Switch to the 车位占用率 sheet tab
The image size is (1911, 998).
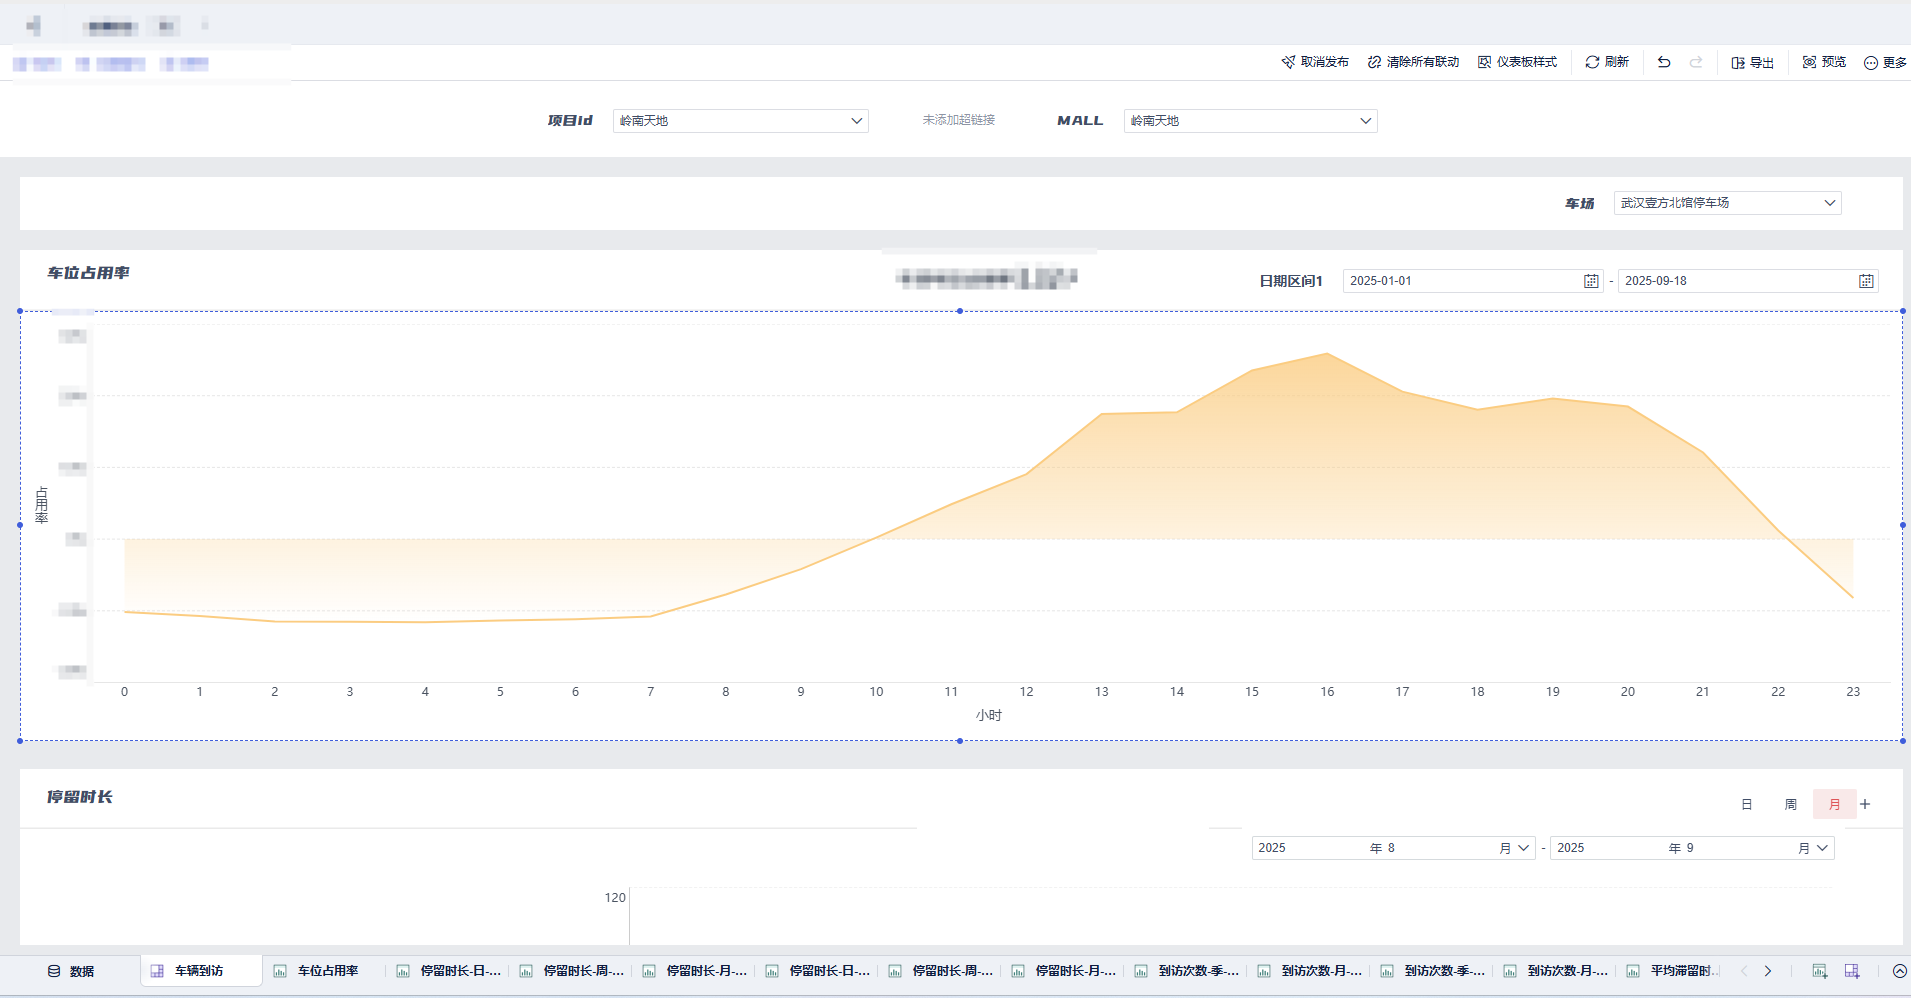(326, 971)
